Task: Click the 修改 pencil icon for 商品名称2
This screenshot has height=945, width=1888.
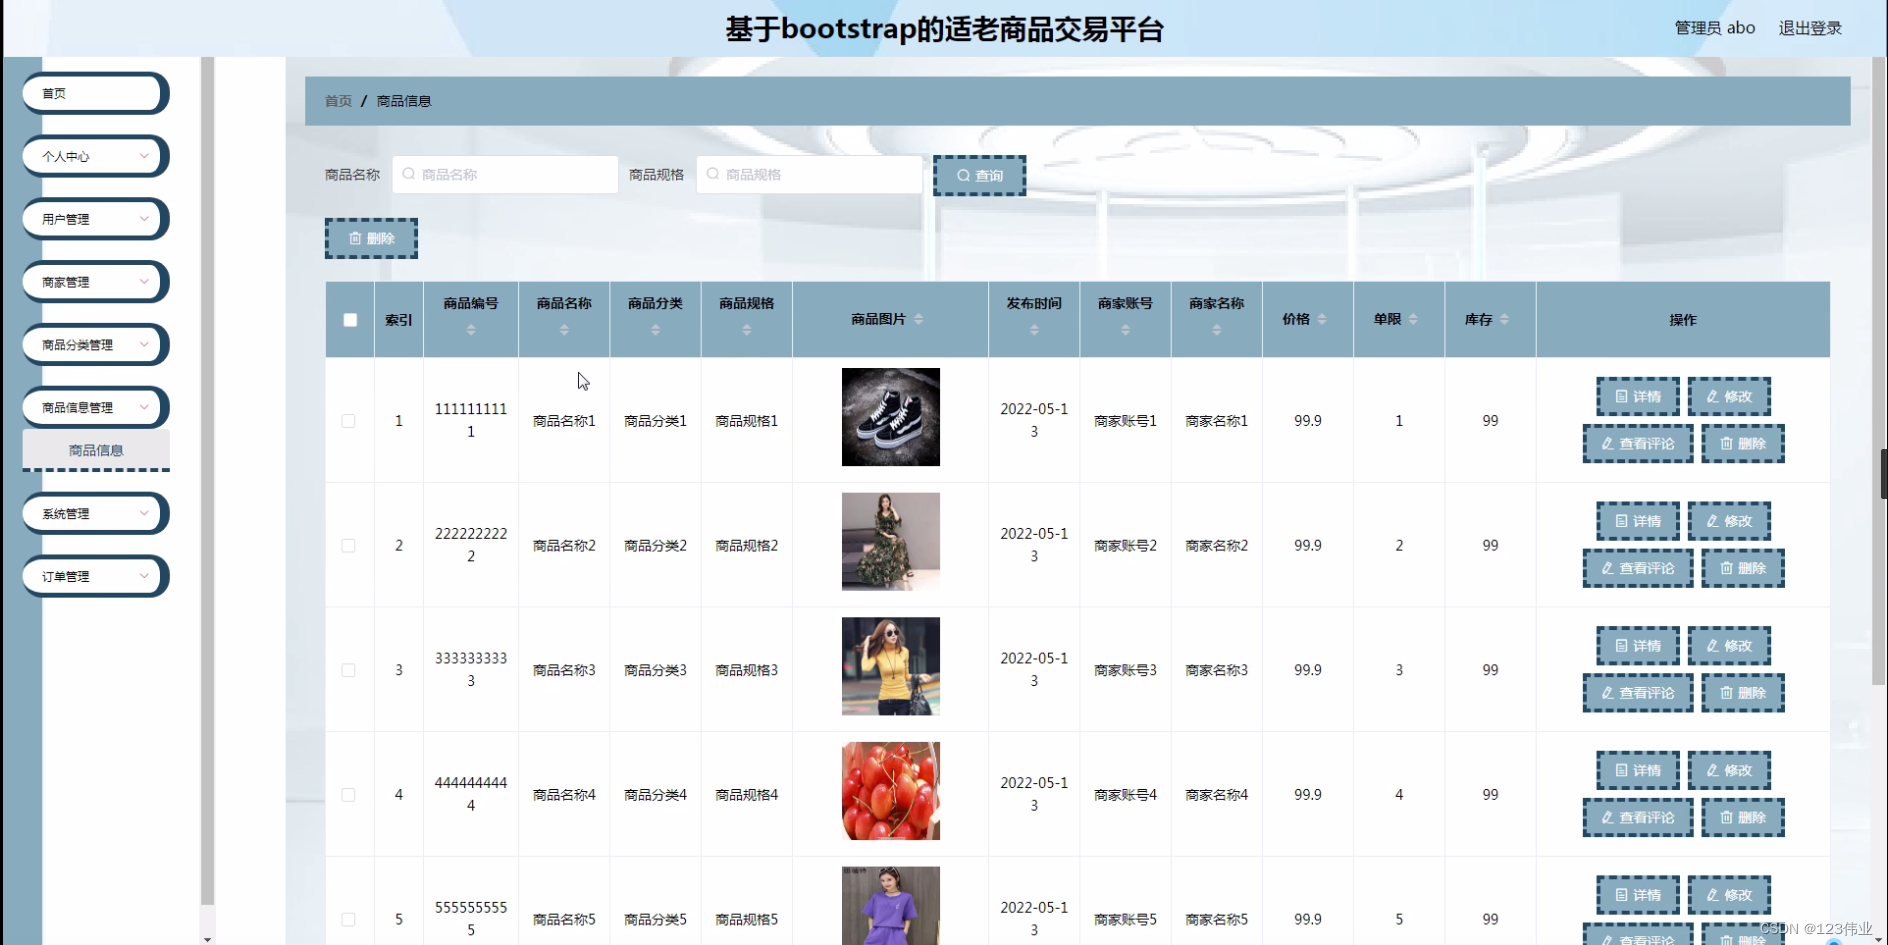Action: [1713, 520]
